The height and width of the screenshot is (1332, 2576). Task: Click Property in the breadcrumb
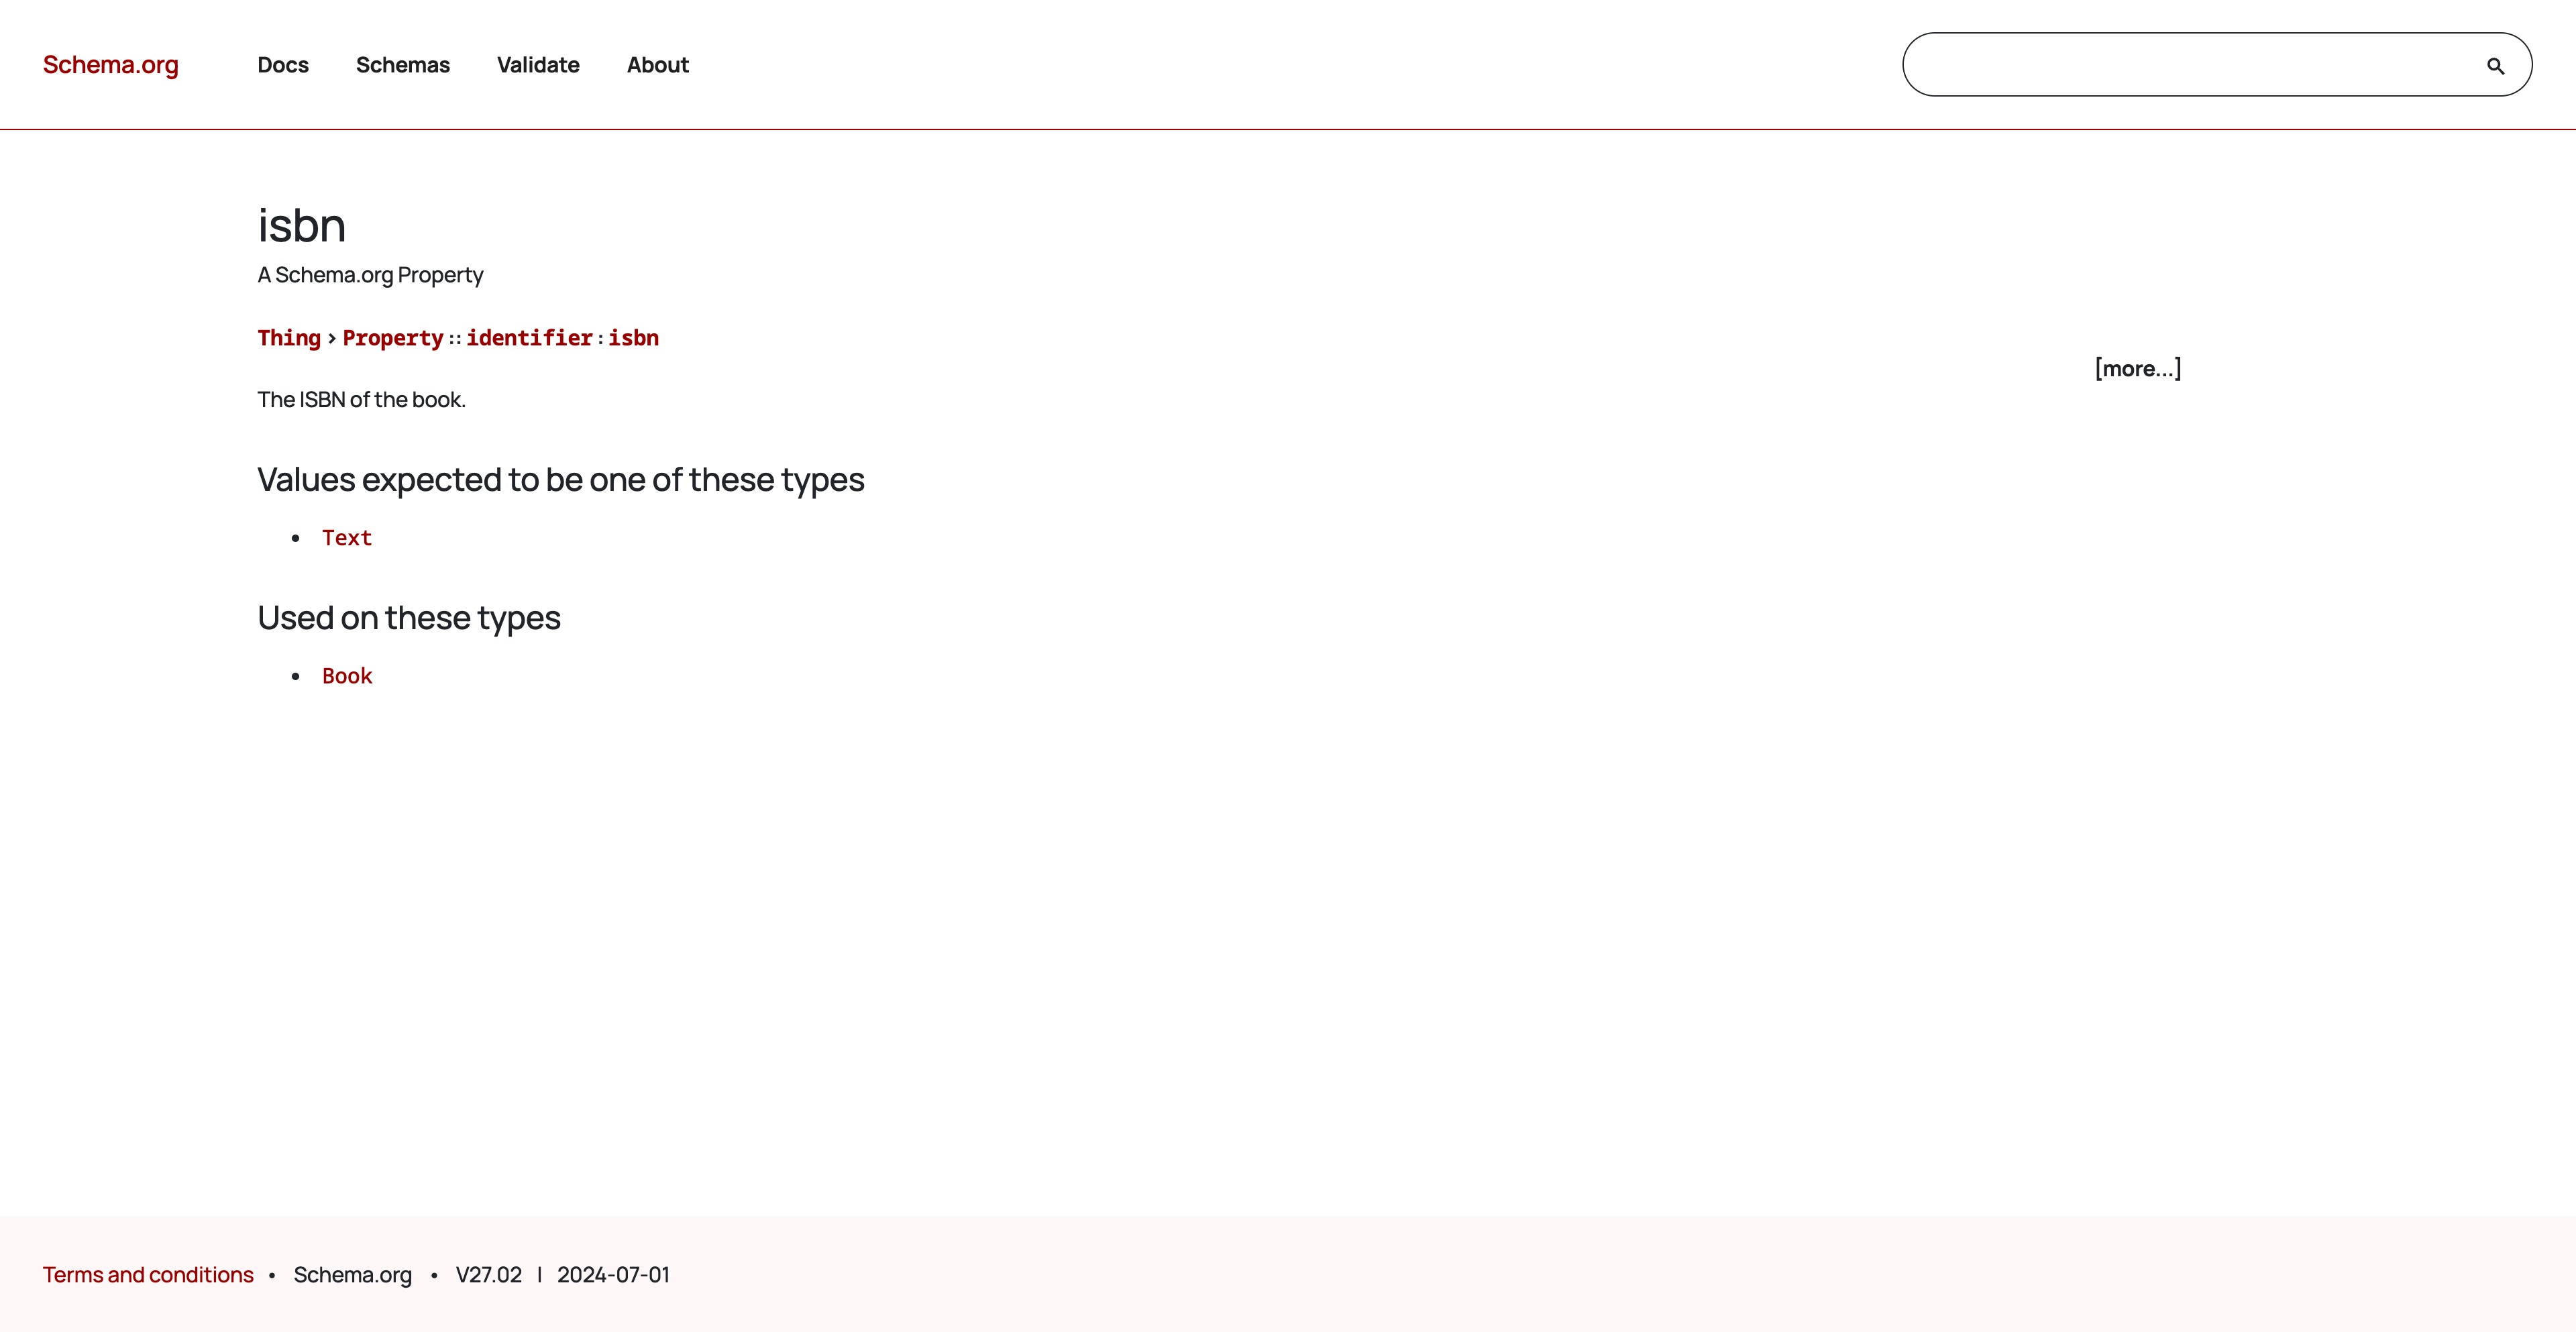(393, 338)
